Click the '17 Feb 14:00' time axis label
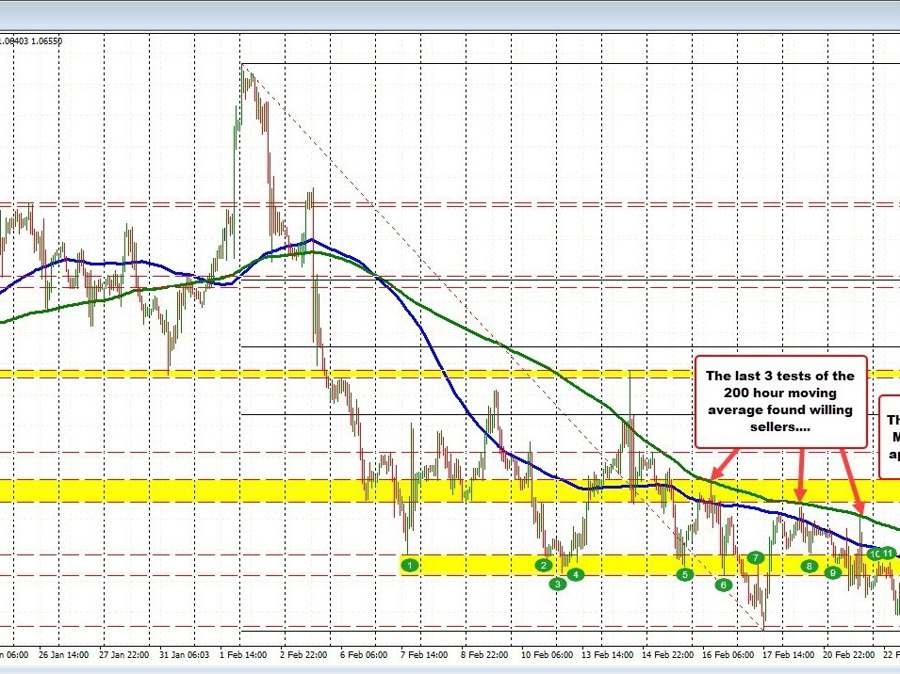This screenshot has width=900, height=674. (789, 656)
